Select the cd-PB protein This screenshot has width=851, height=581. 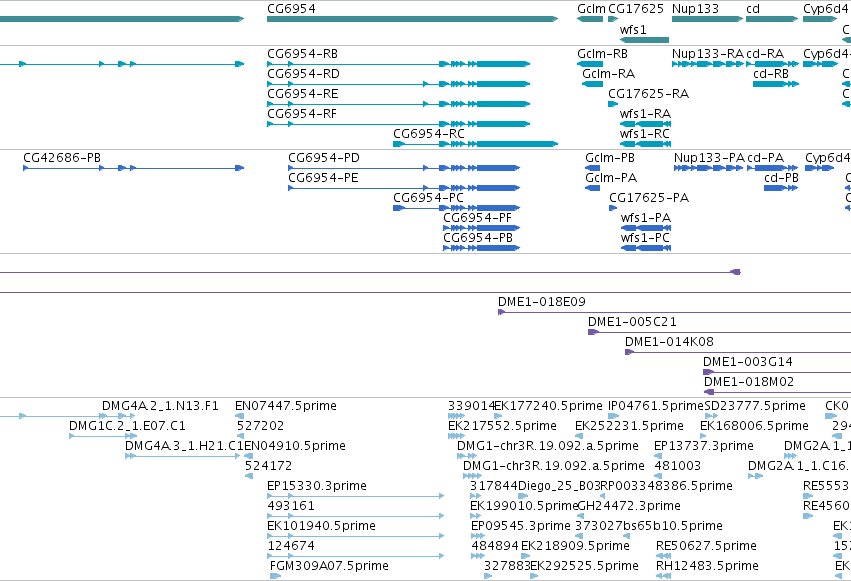[781, 188]
